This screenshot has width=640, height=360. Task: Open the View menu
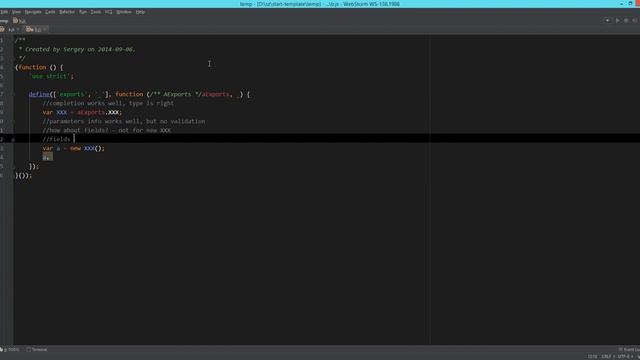click(x=16, y=12)
